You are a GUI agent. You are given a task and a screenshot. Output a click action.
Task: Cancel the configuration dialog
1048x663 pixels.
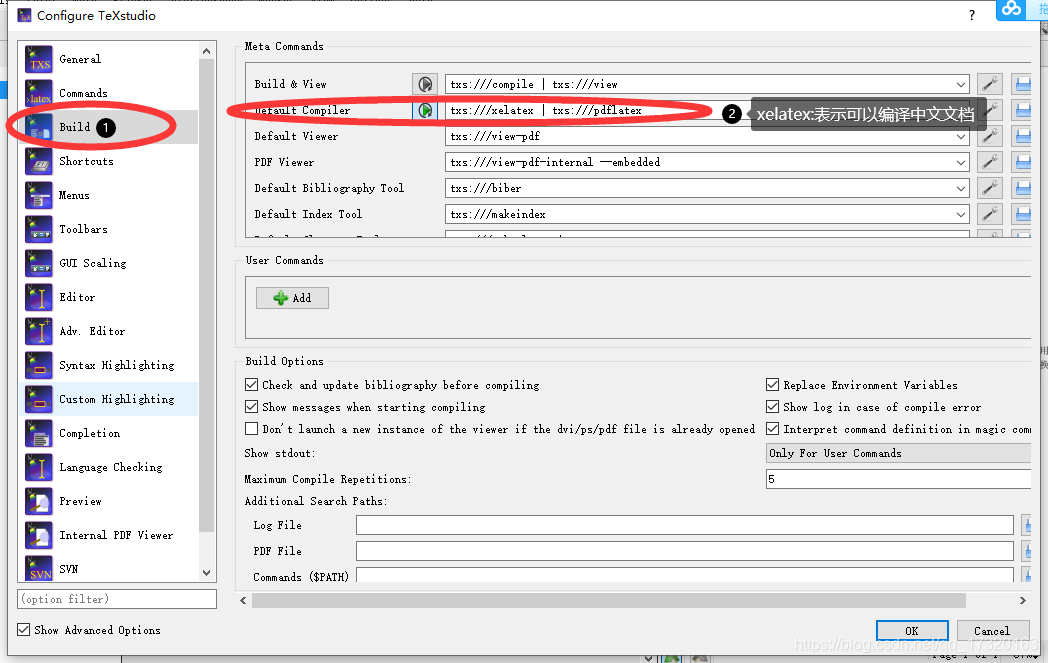point(991,631)
